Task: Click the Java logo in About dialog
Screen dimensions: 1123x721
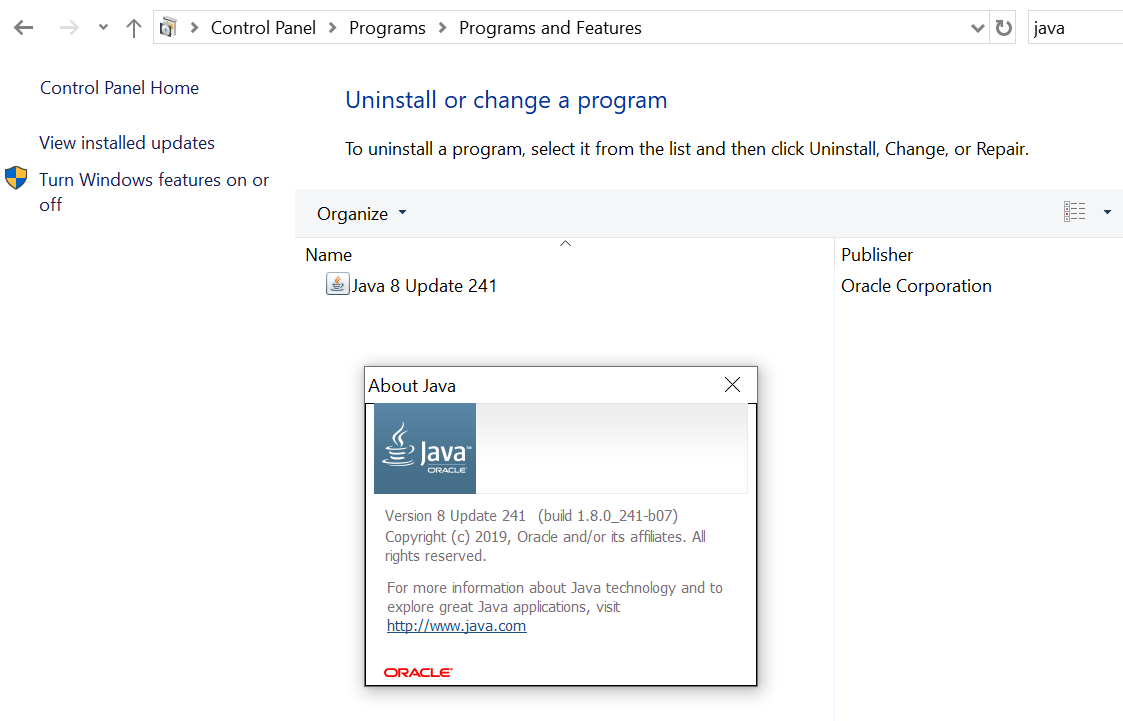Action: pos(425,448)
